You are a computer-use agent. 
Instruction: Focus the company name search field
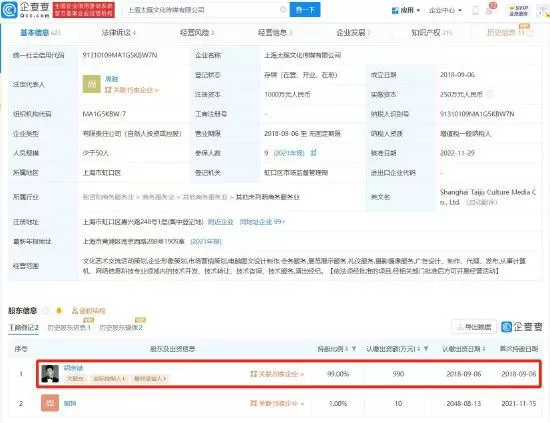[202, 10]
